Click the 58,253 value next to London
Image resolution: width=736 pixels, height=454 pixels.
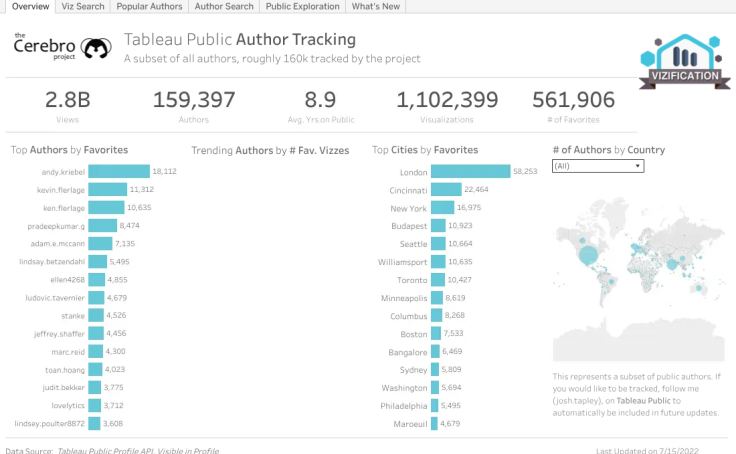525,171
